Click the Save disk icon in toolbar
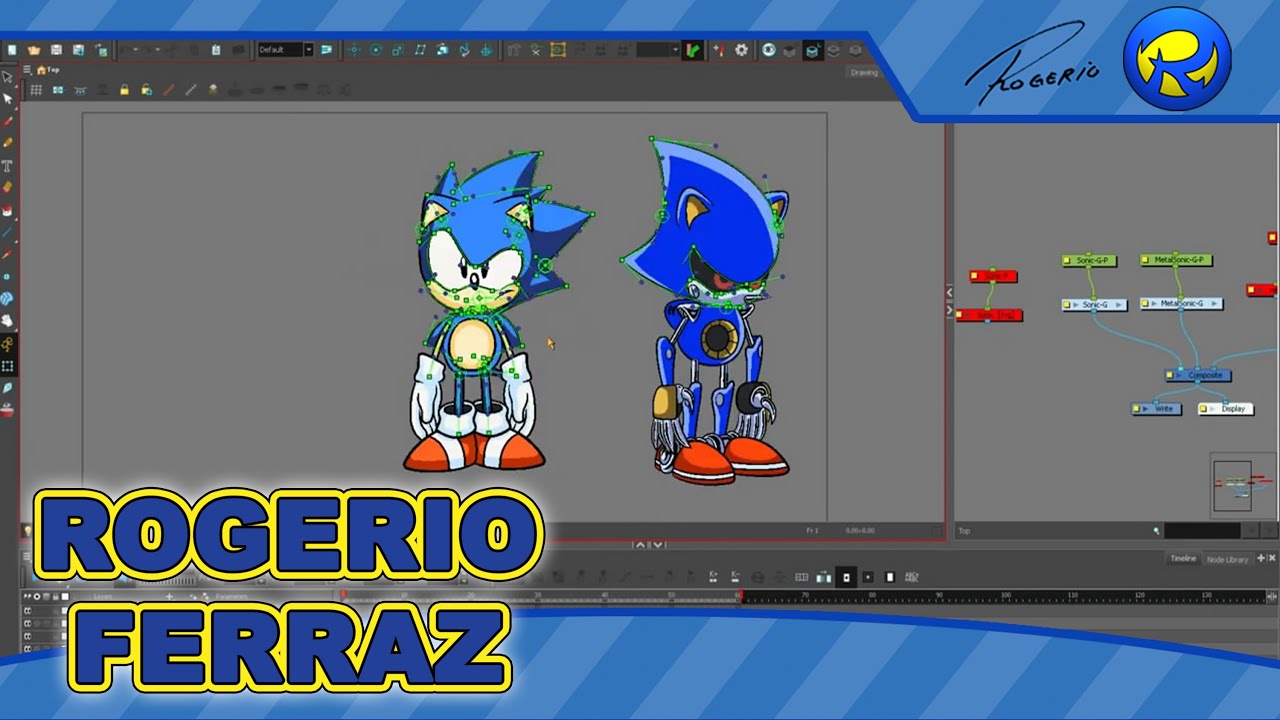Screen dimensions: 1280x720 click(x=56, y=49)
